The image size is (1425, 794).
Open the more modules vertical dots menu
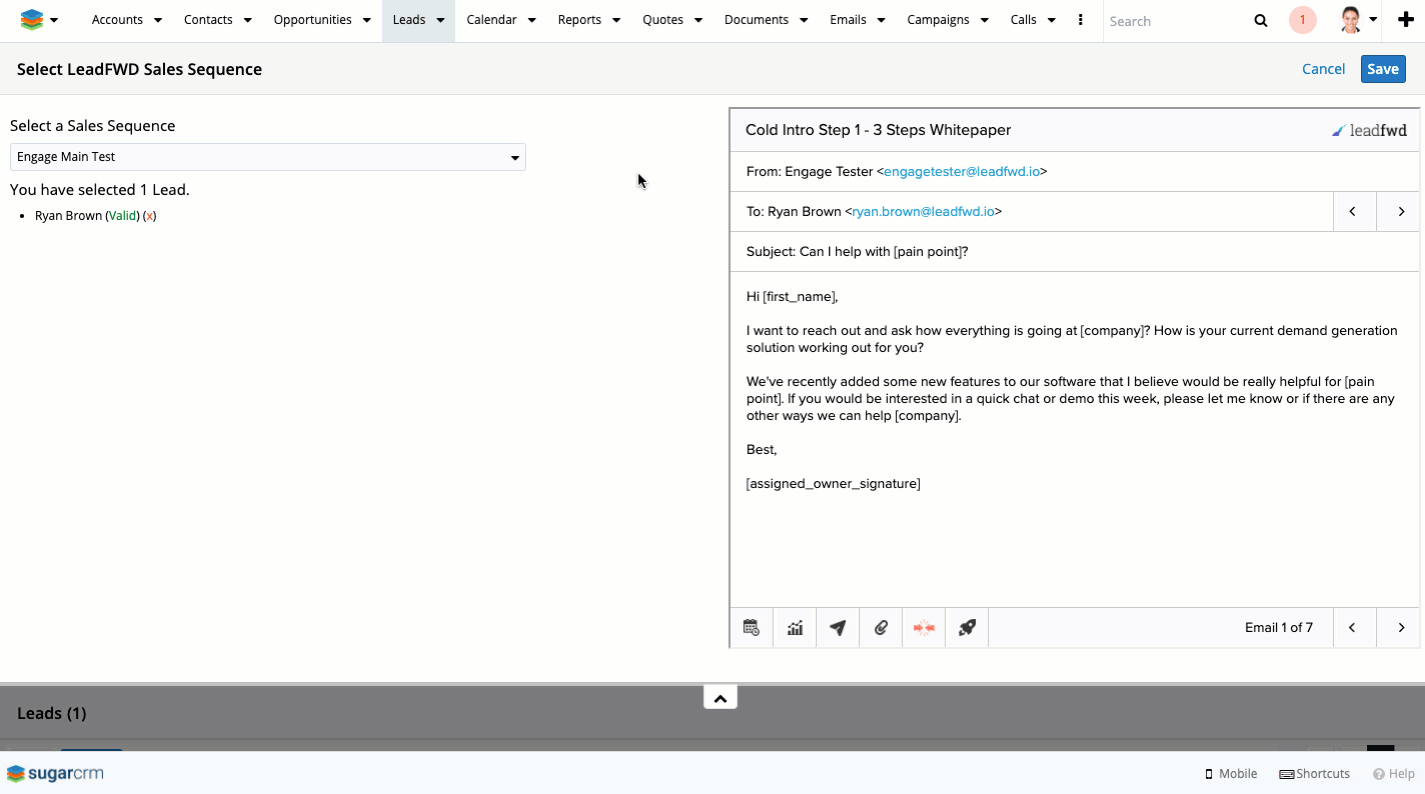pyautogui.click(x=1080, y=20)
